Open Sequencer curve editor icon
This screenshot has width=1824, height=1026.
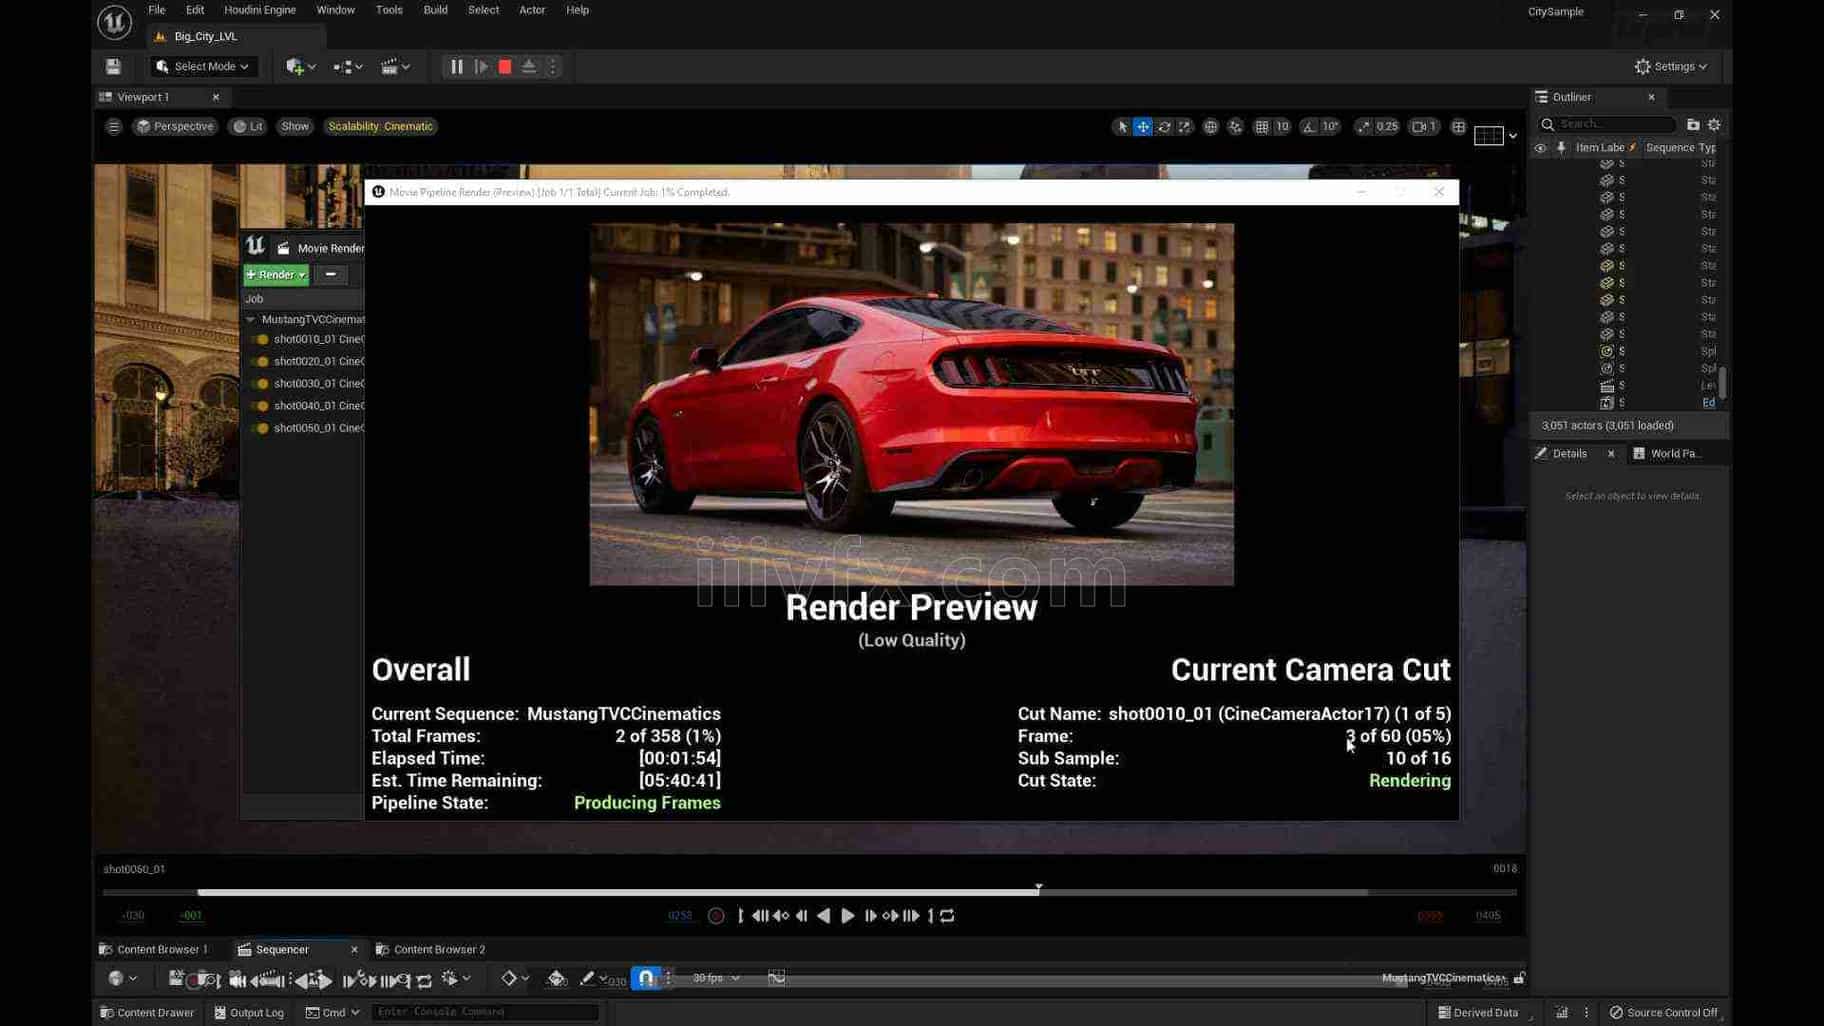pos(776,979)
